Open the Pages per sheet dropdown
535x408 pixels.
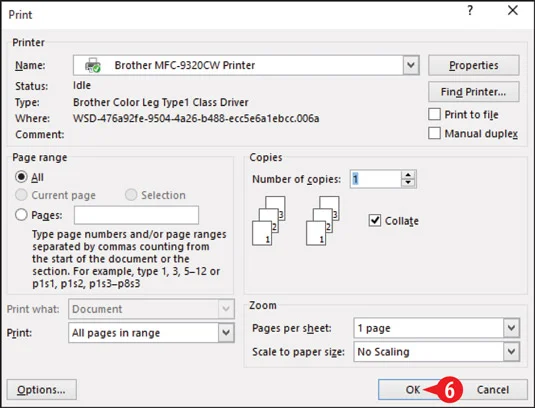click(x=511, y=328)
